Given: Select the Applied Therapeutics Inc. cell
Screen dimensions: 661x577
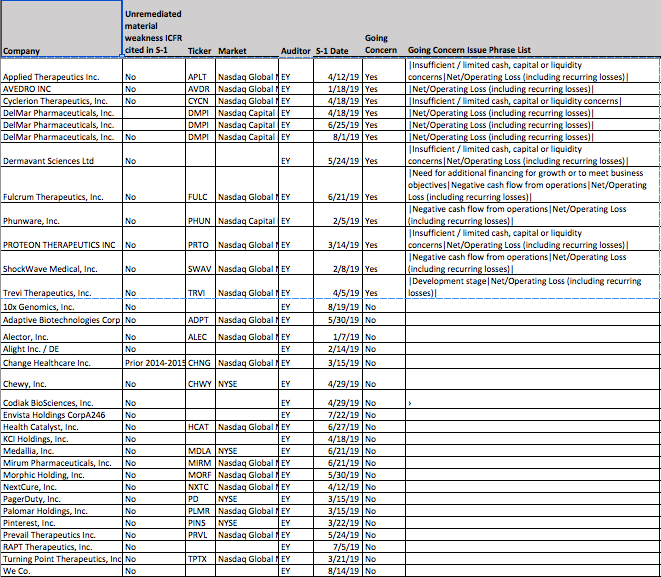Looking at the screenshot, I should pyautogui.click(x=62, y=70).
